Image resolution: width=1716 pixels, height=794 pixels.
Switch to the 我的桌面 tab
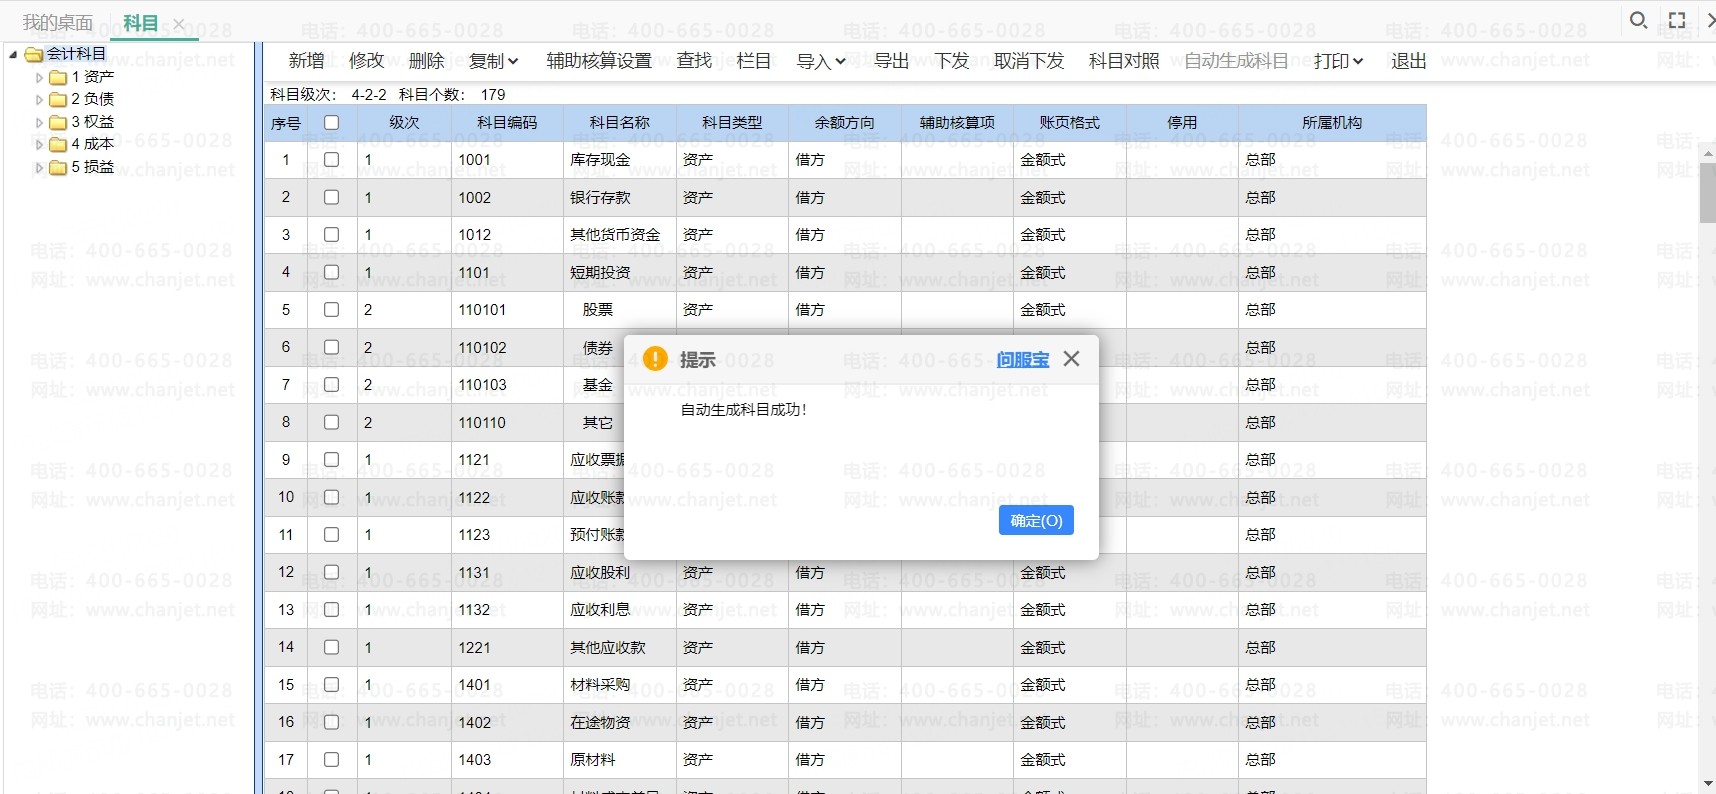pyautogui.click(x=57, y=23)
